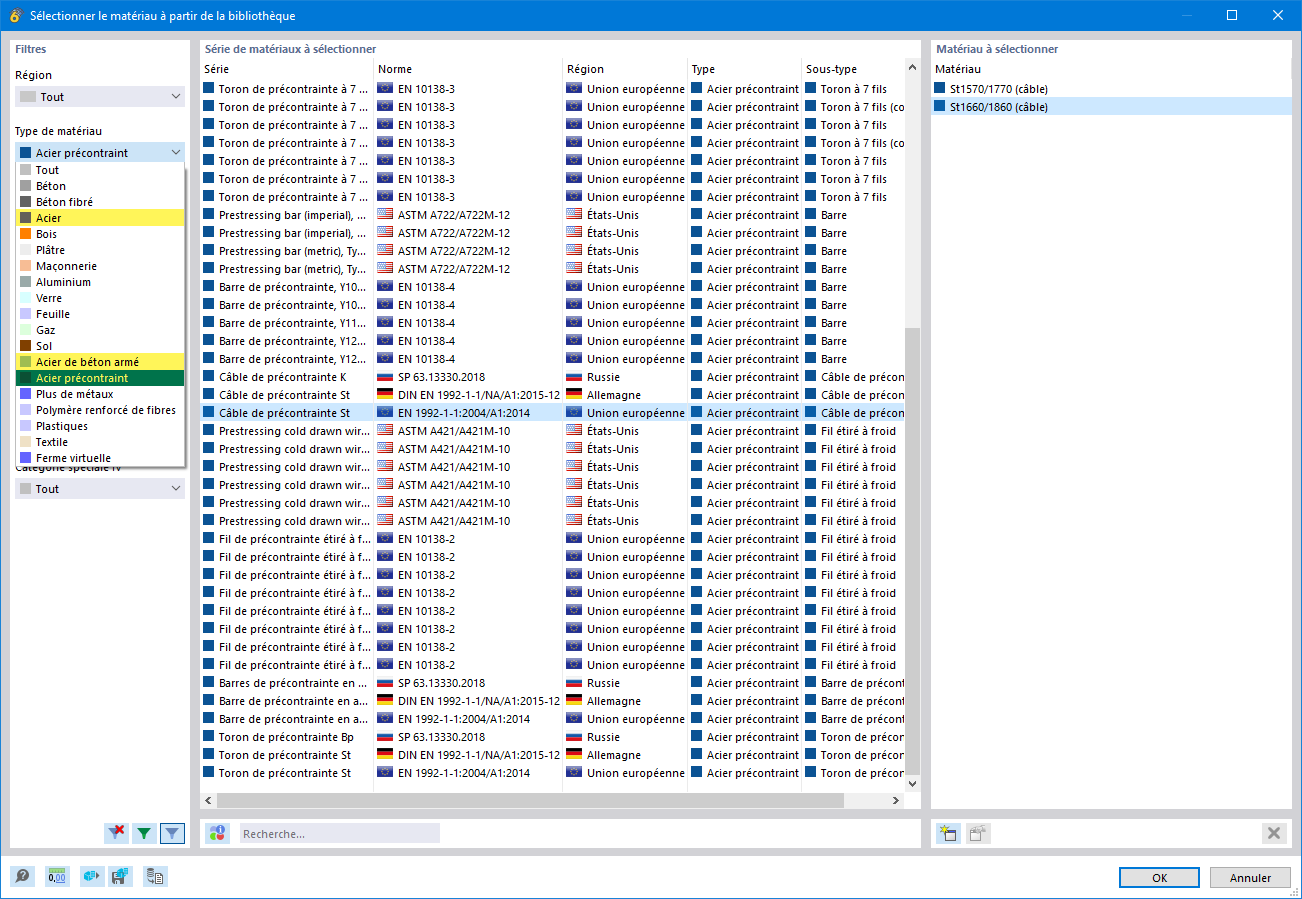Select material St1660/1860 (câble)
This screenshot has height=899, width=1302.
click(1111, 107)
